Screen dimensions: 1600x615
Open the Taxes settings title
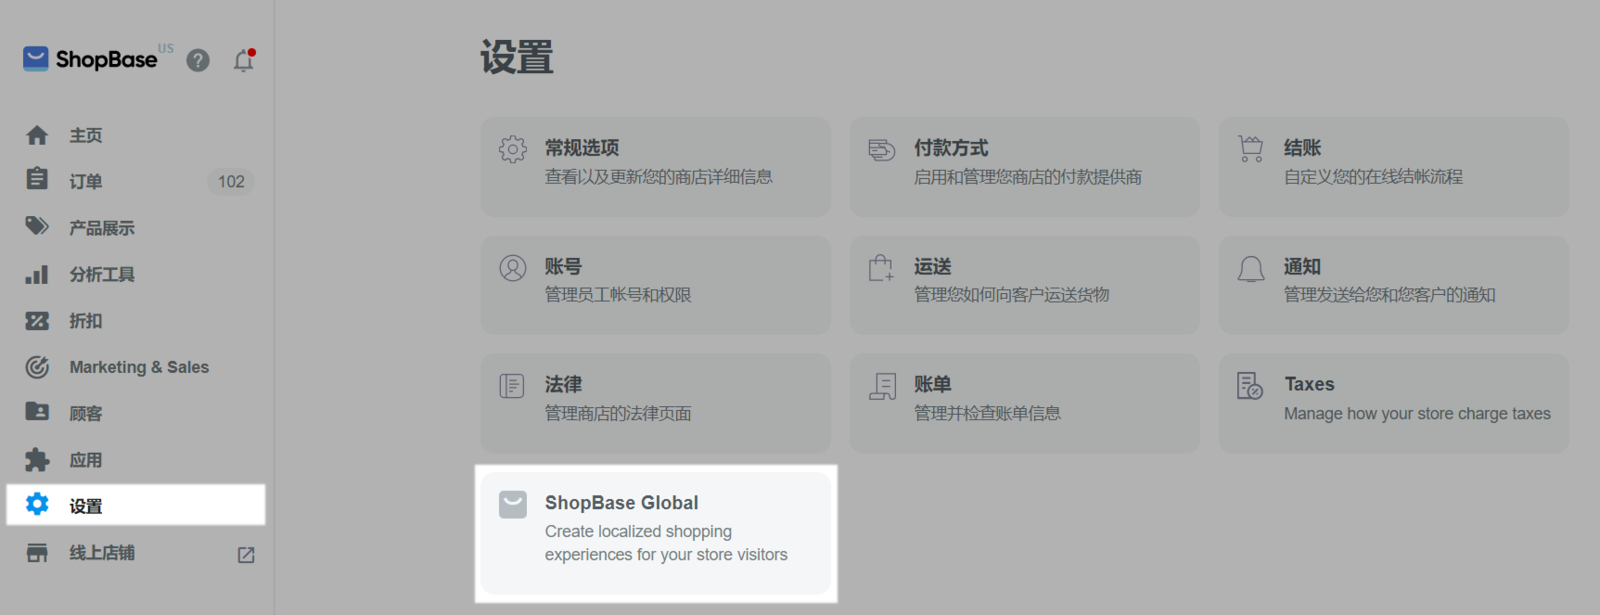click(1309, 384)
